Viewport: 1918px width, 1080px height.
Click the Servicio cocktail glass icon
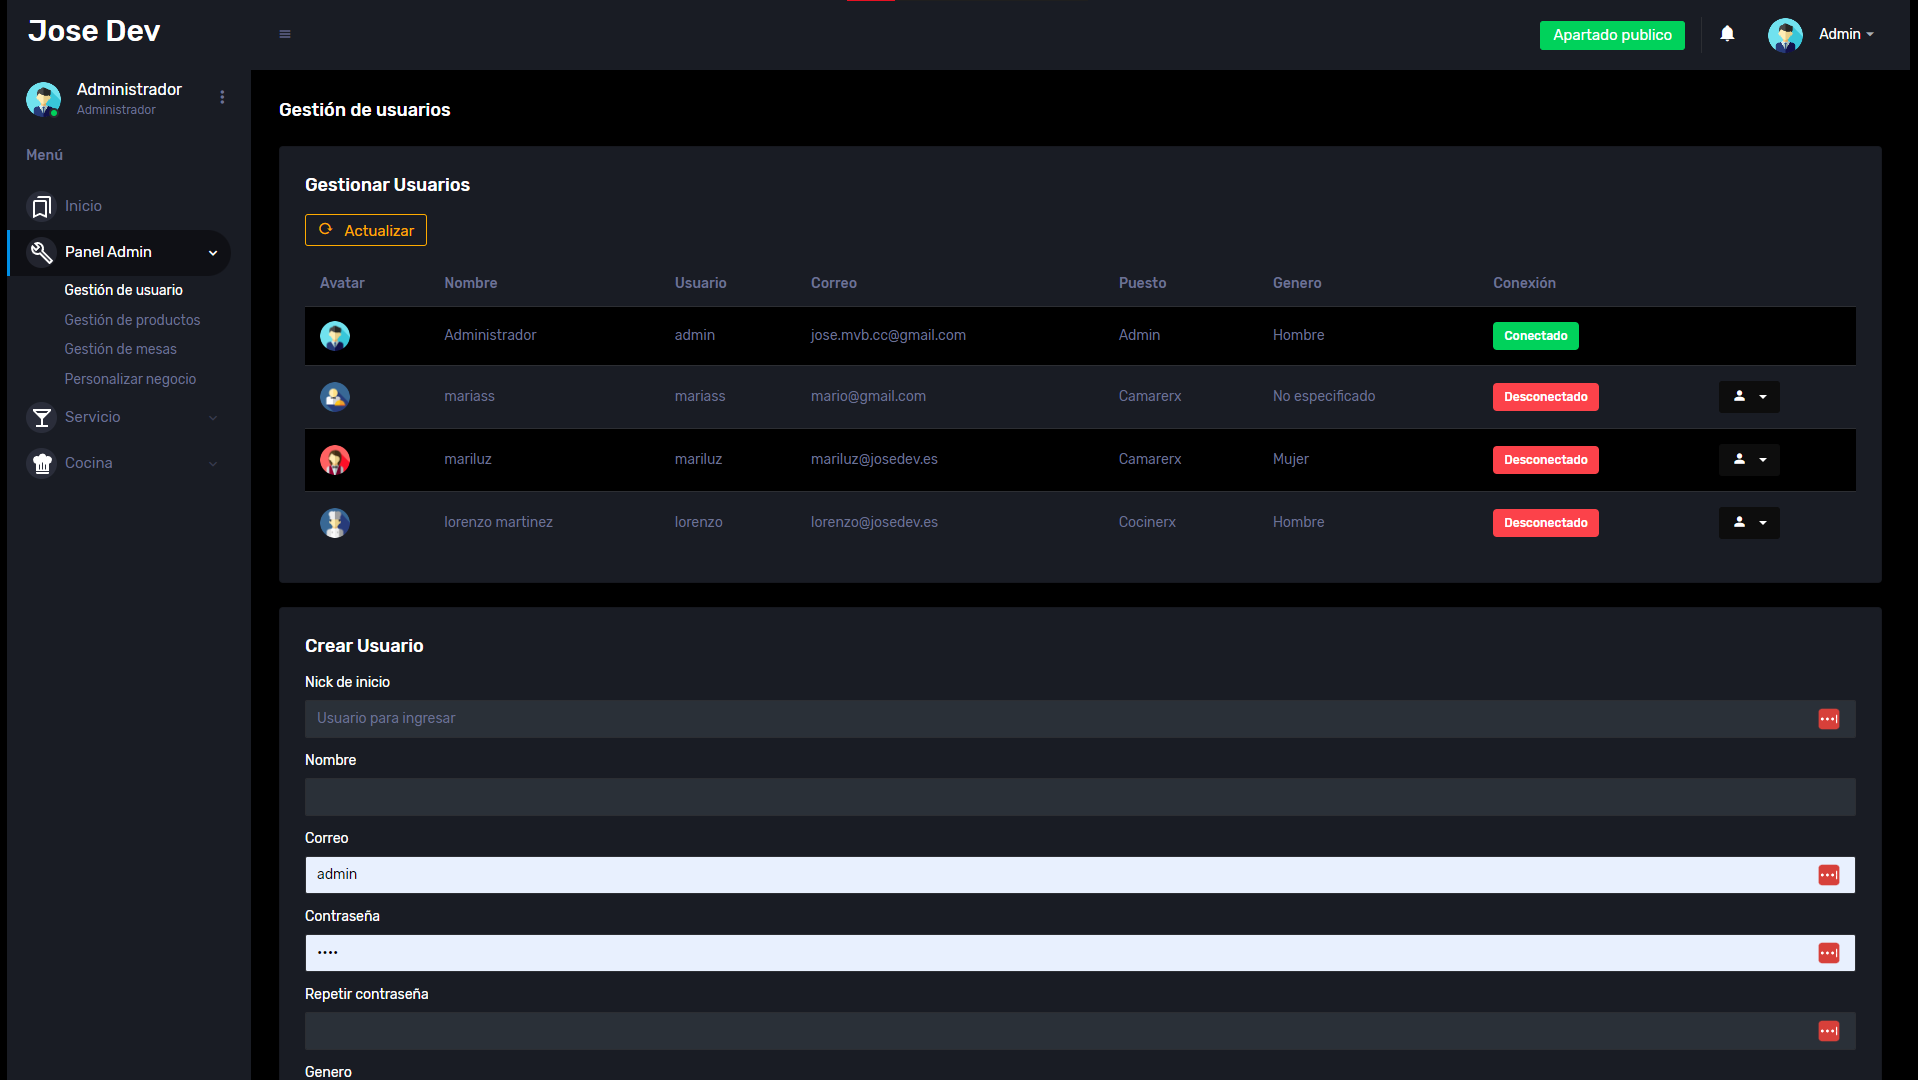point(41,417)
